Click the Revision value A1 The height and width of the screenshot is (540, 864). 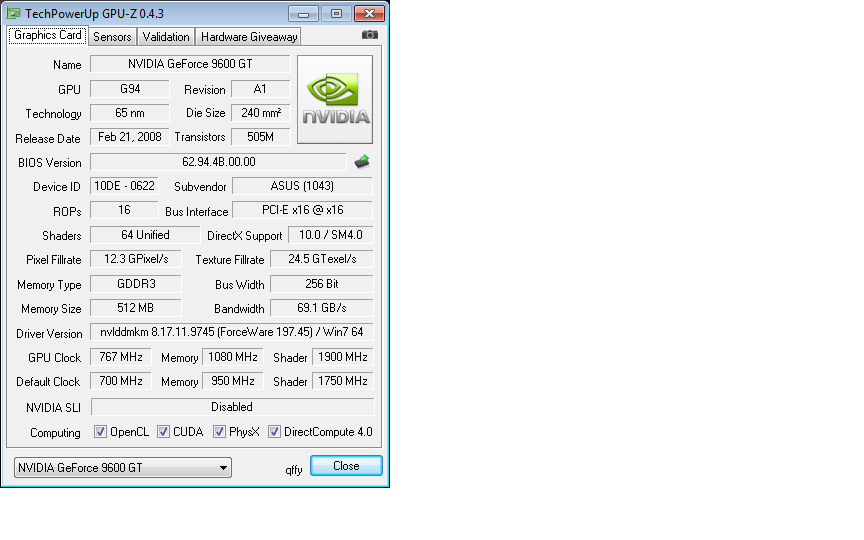pyautogui.click(x=261, y=89)
